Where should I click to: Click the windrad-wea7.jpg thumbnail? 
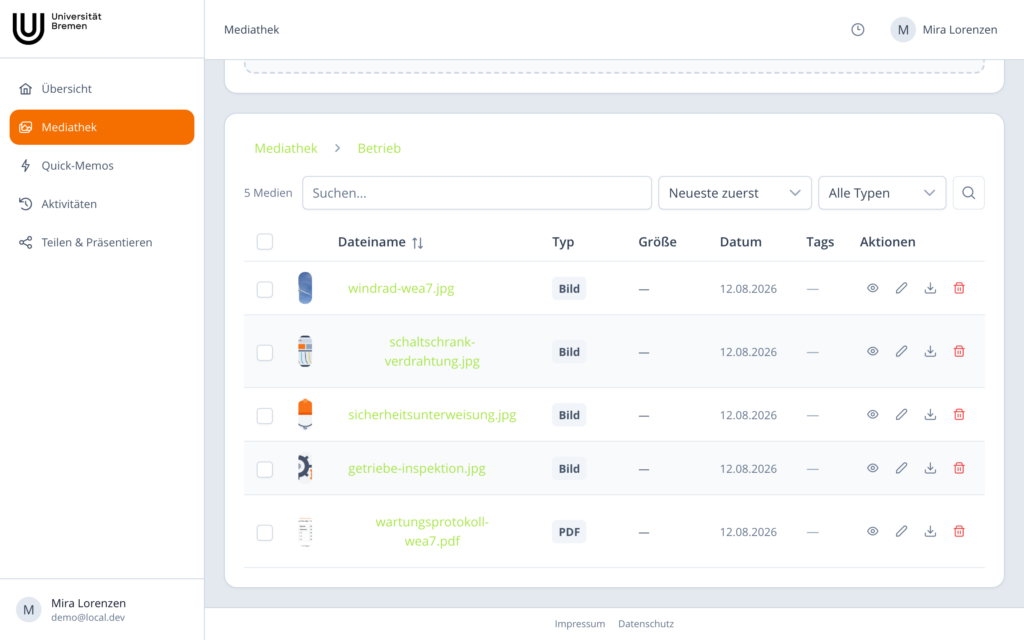[305, 288]
